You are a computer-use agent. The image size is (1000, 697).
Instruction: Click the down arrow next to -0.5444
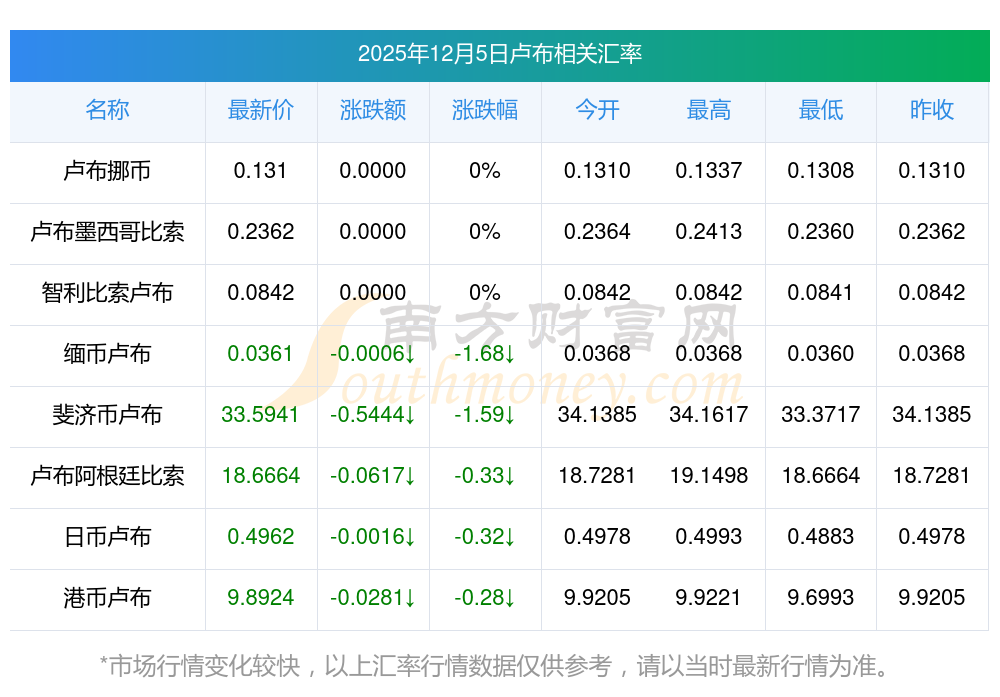pyautogui.click(x=410, y=415)
